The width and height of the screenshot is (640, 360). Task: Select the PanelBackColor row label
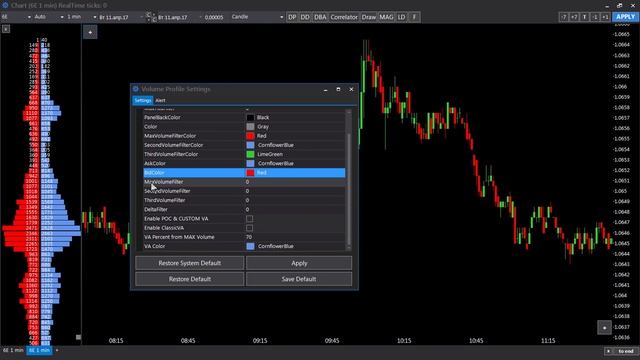click(162, 118)
